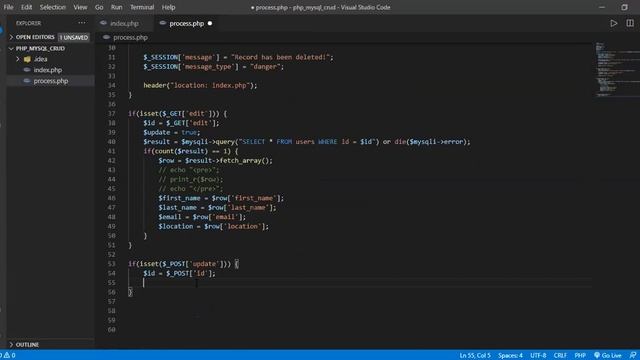Open the View menu

80,7
